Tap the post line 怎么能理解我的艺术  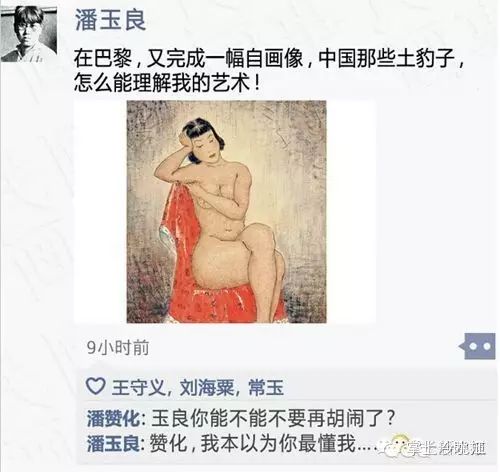[167, 82]
